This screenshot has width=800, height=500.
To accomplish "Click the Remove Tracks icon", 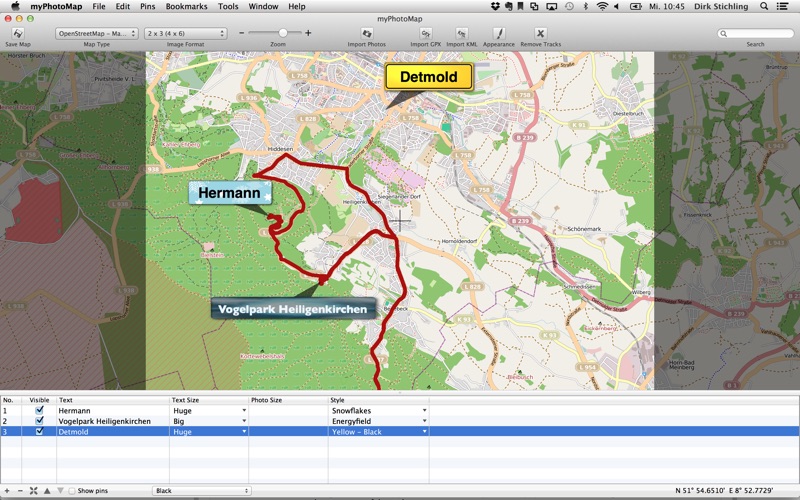I will pyautogui.click(x=540, y=34).
